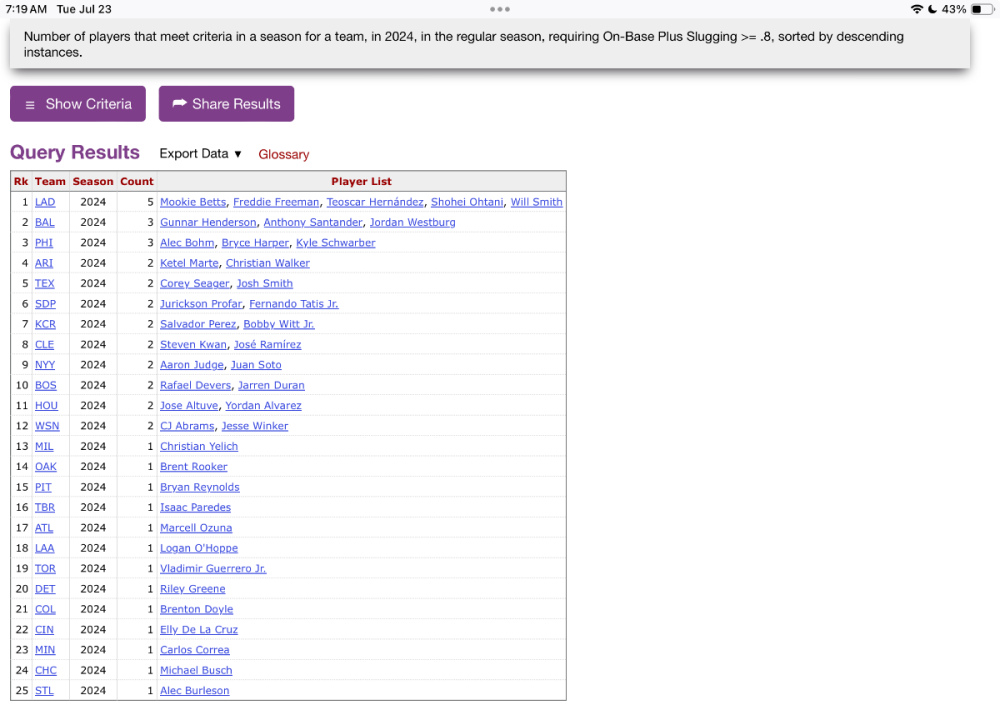
Task: Open the Glossary
Action: [283, 154]
